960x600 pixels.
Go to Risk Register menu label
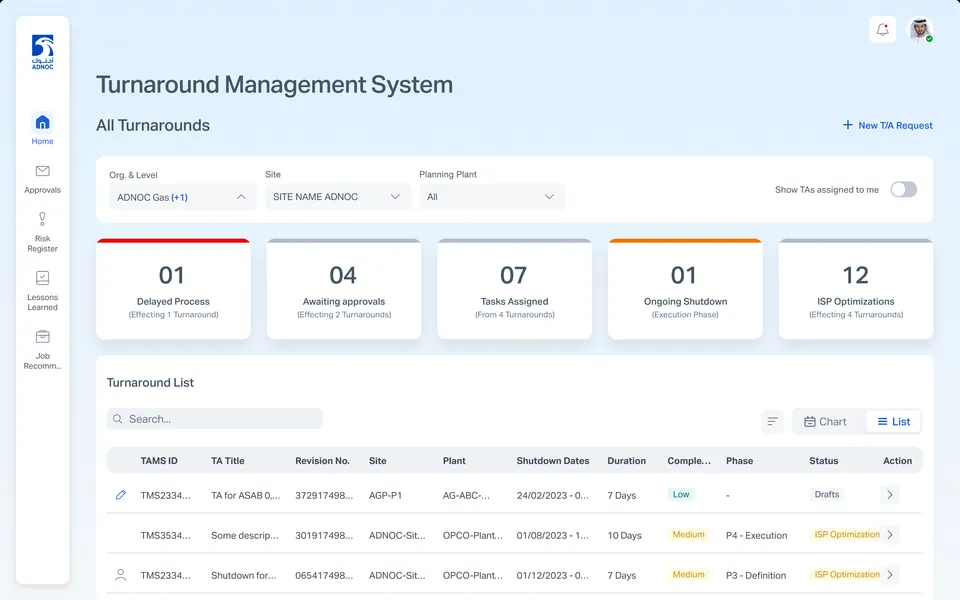click(x=42, y=244)
